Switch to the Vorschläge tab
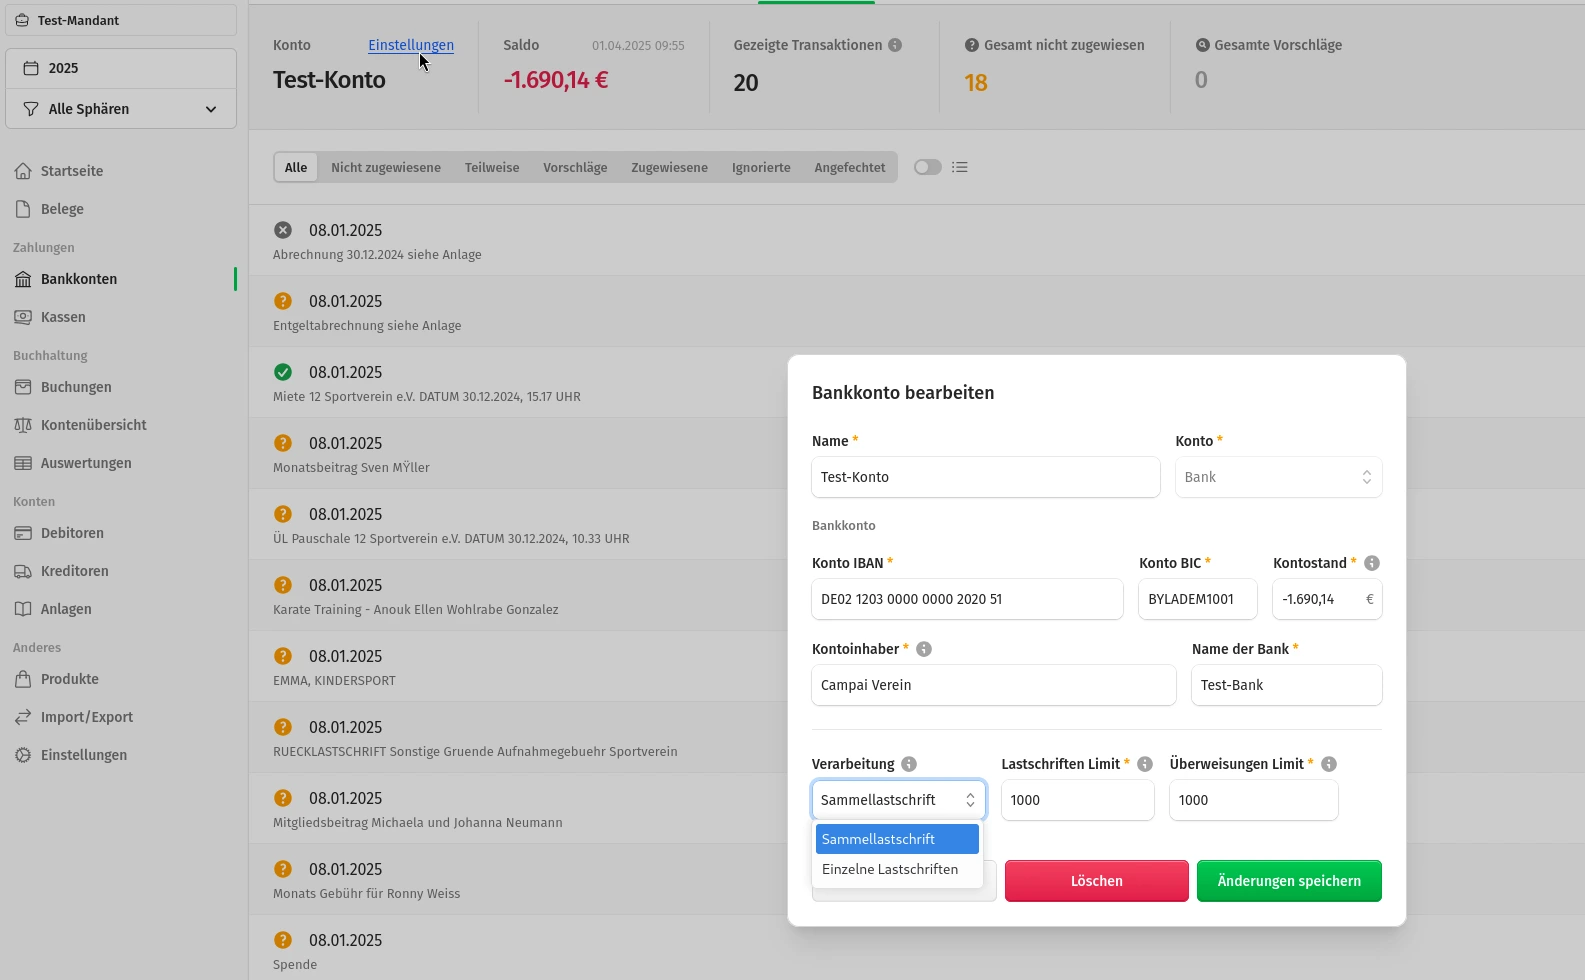This screenshot has height=980, width=1585. tap(575, 167)
